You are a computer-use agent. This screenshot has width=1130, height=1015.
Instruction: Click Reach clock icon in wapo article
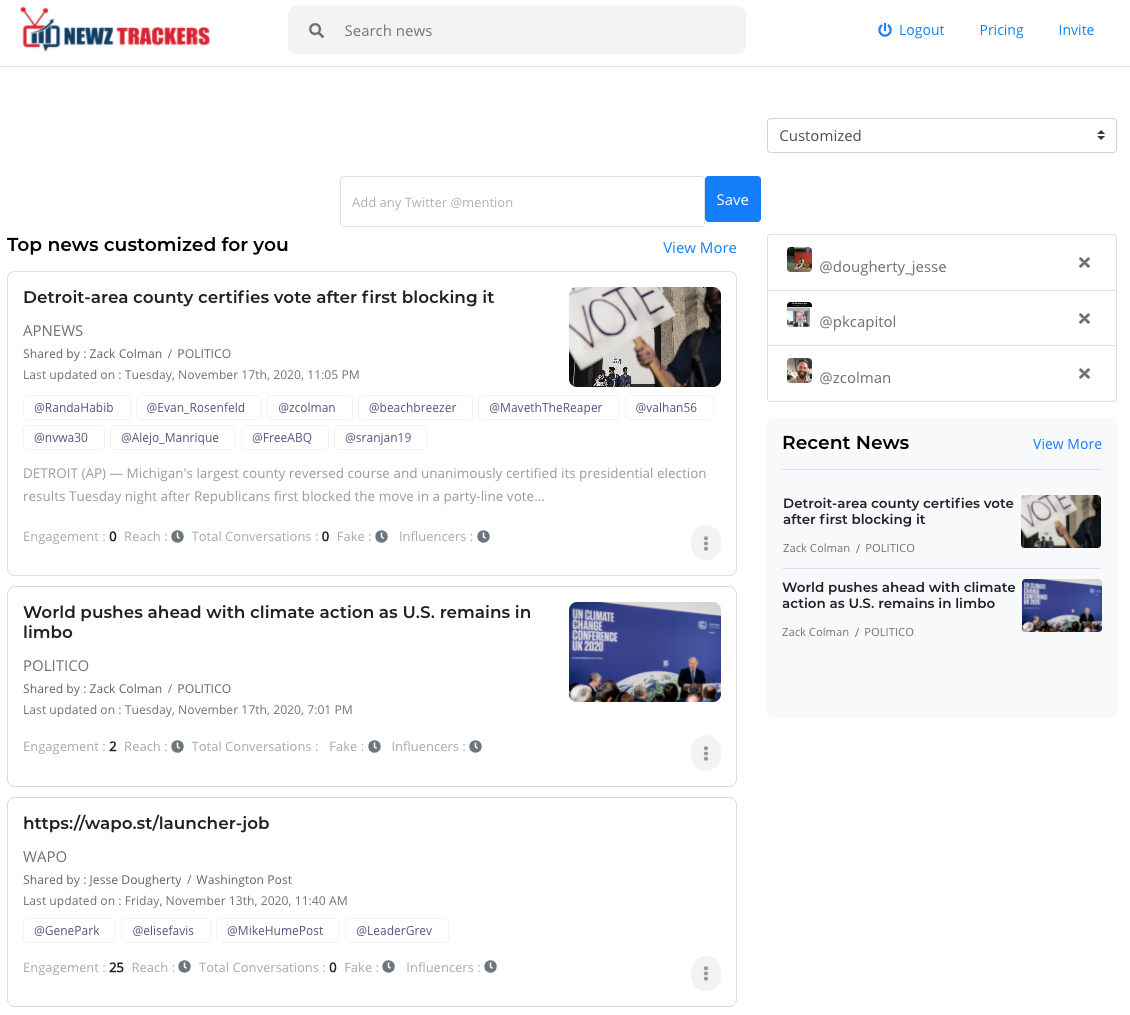184,967
